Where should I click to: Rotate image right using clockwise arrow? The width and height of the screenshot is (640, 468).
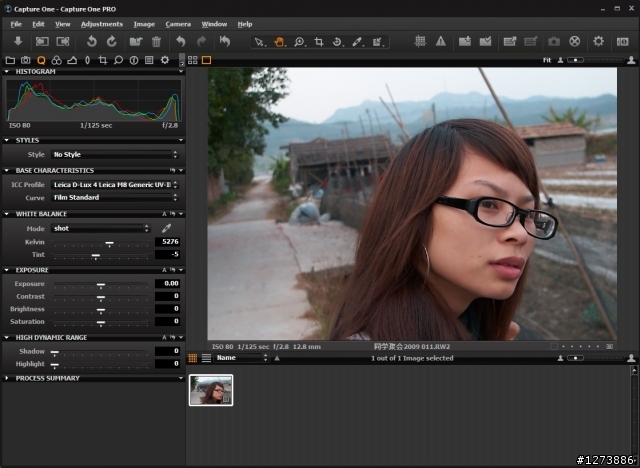tap(111, 41)
